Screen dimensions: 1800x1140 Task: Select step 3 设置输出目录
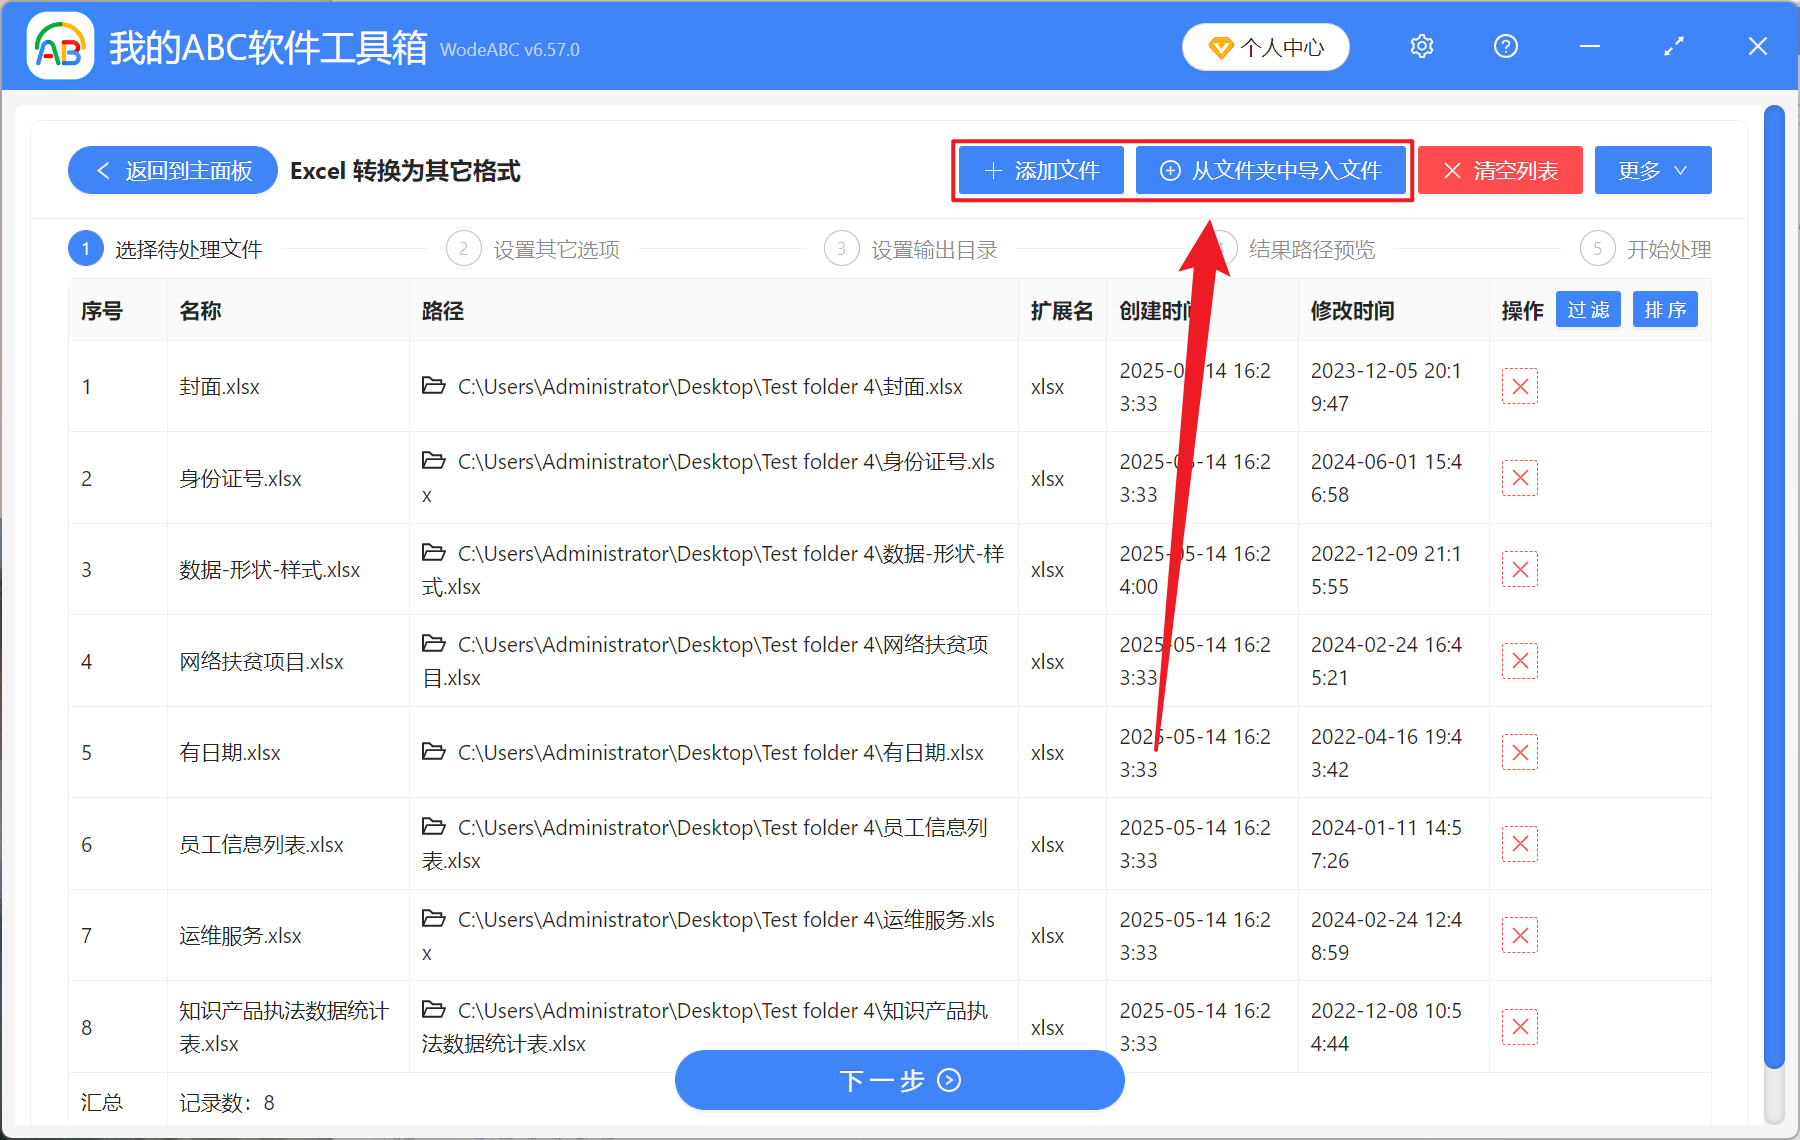coord(932,249)
